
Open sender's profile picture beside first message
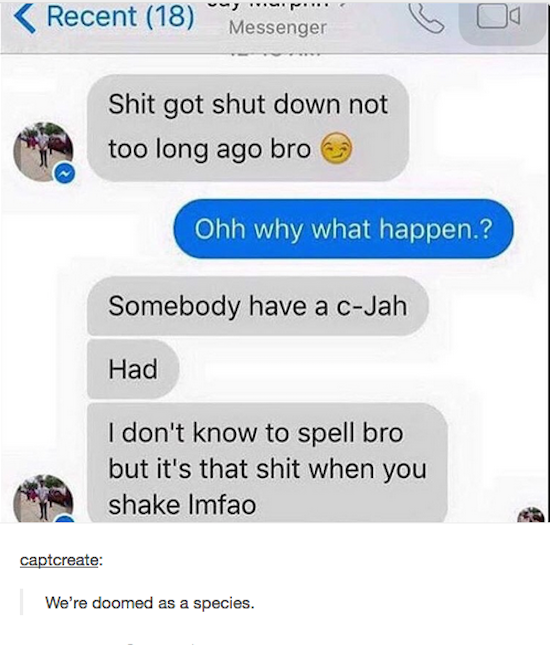(43, 152)
